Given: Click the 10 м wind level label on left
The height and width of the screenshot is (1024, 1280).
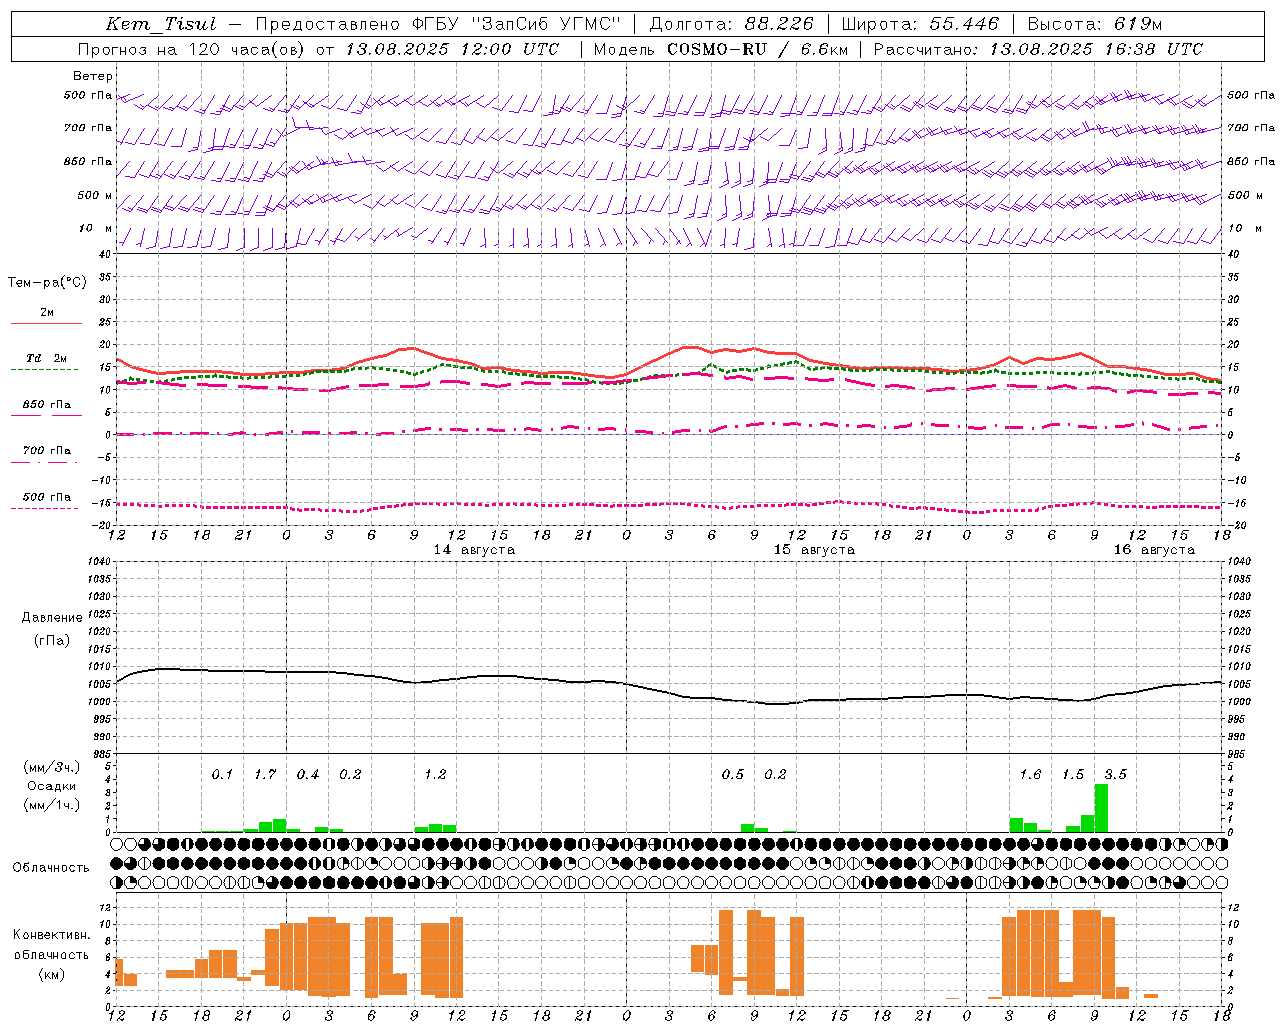Looking at the screenshot, I should point(96,229).
